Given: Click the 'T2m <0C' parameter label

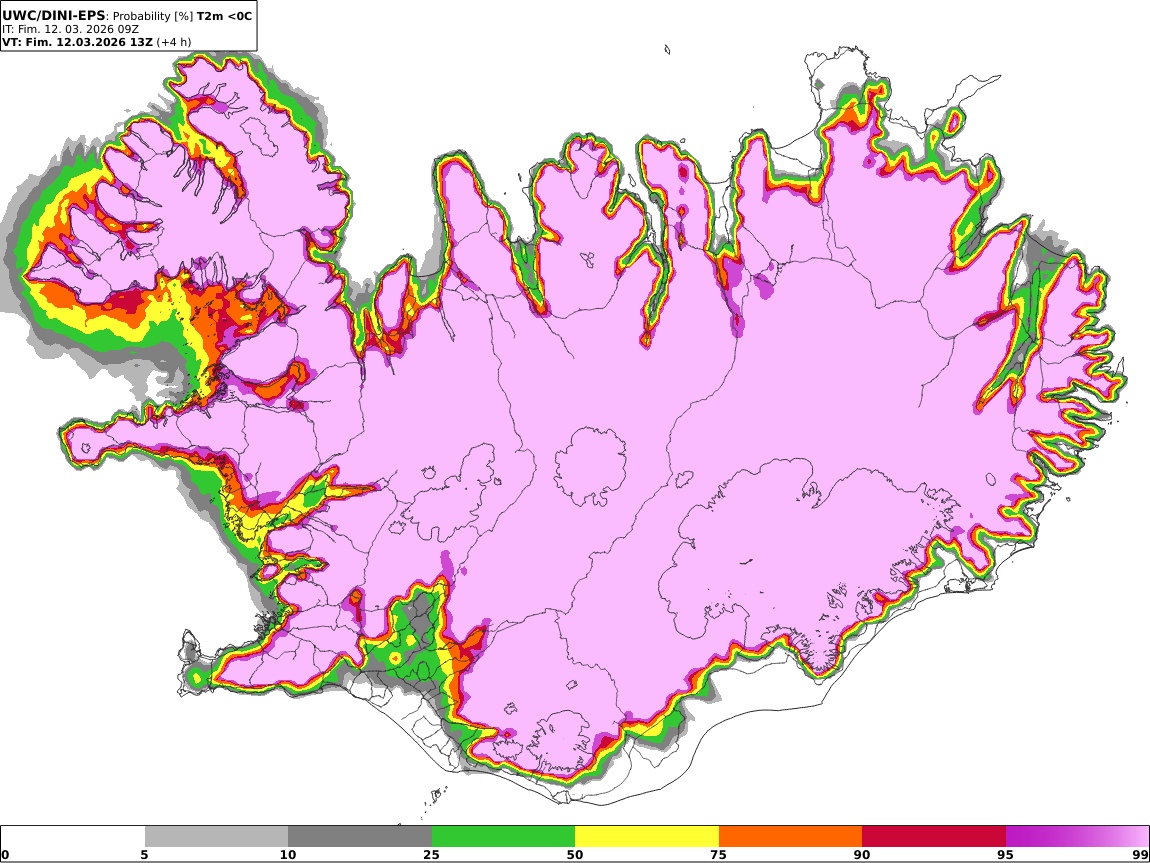Looking at the screenshot, I should click(x=224, y=15).
